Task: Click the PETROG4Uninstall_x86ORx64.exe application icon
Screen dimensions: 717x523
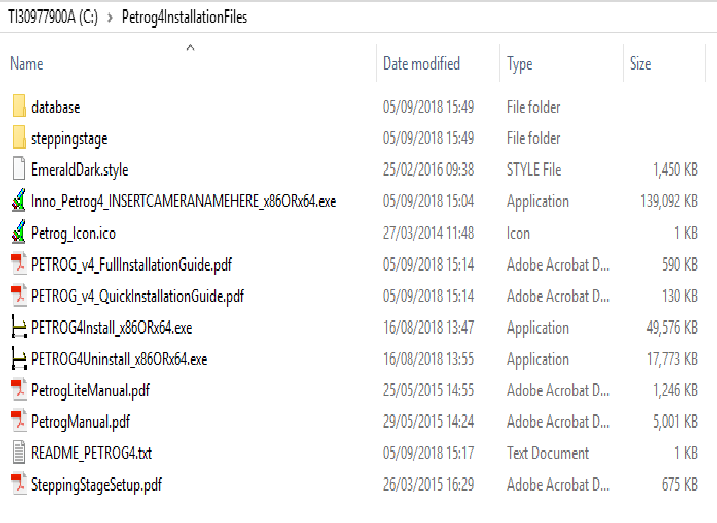Action: pyautogui.click(x=19, y=359)
